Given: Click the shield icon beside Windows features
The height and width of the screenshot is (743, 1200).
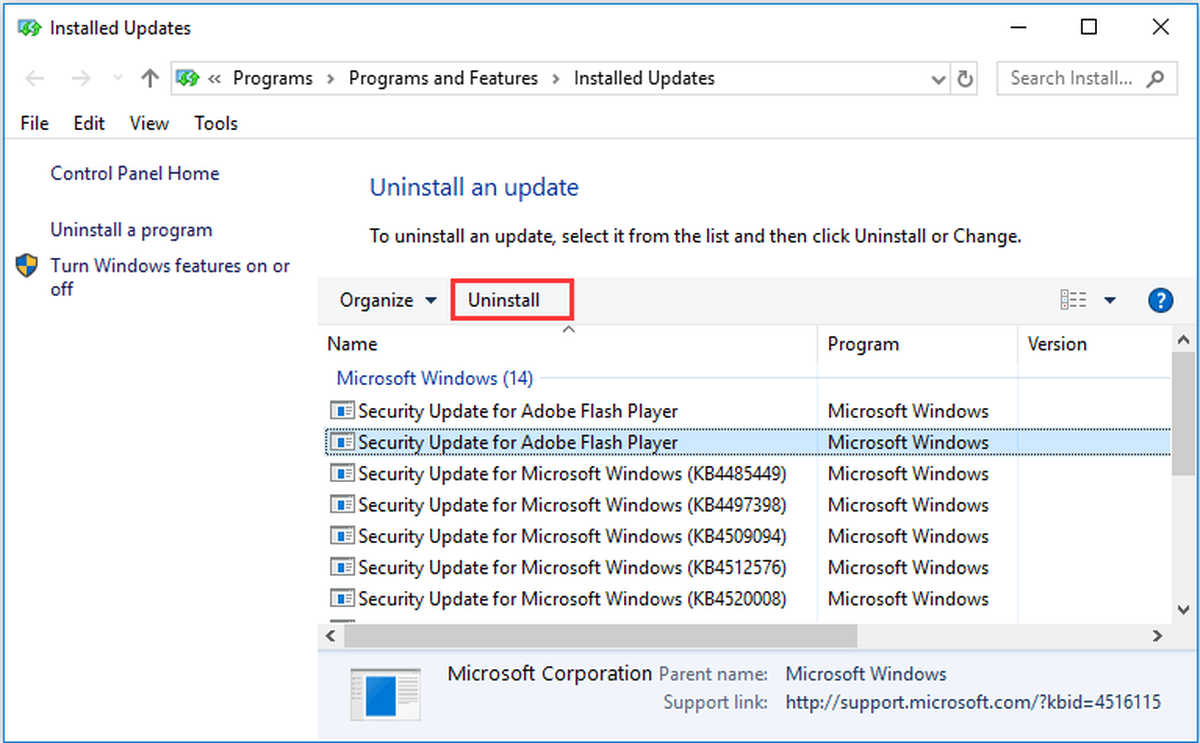Looking at the screenshot, I should (27, 265).
